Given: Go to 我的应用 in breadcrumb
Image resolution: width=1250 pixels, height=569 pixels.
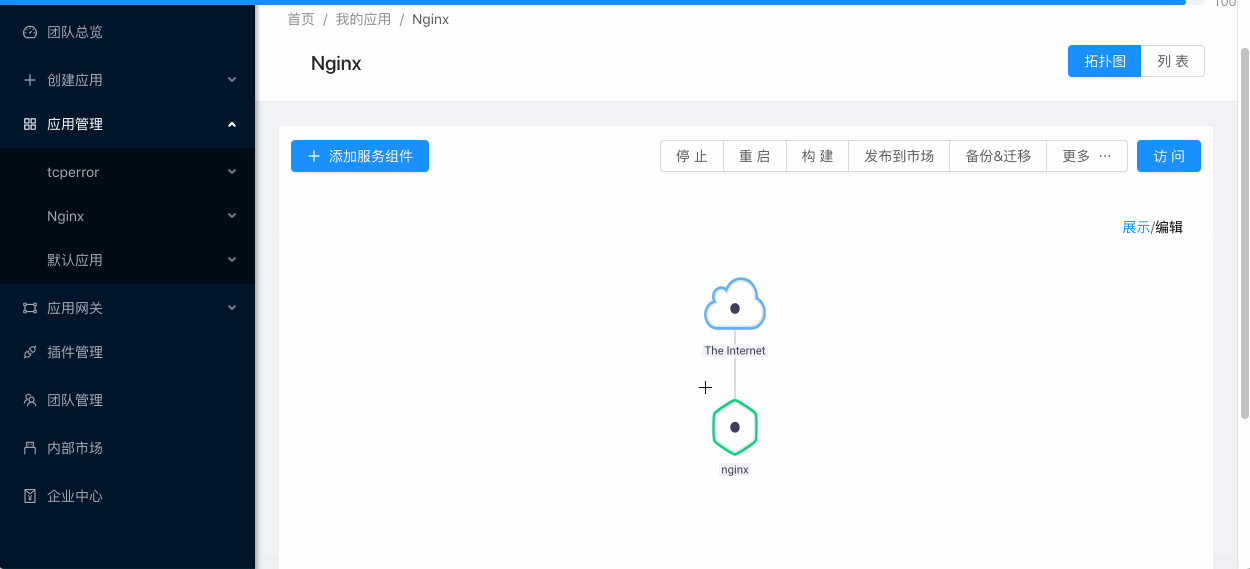Looking at the screenshot, I should click(x=363, y=19).
